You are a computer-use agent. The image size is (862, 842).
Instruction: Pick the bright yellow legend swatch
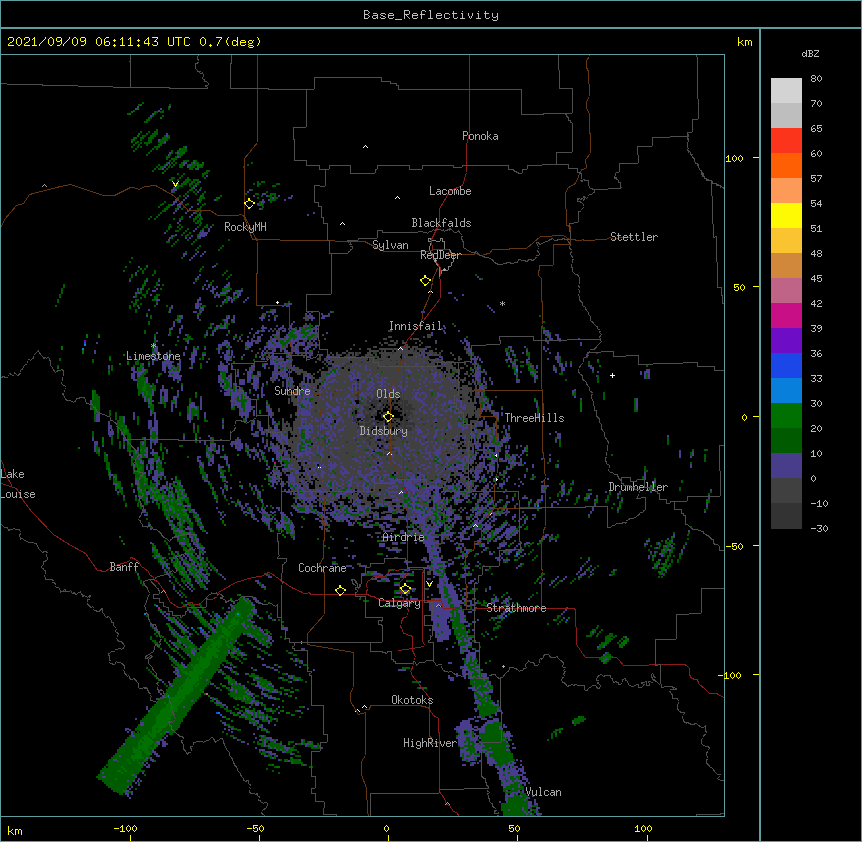786,215
